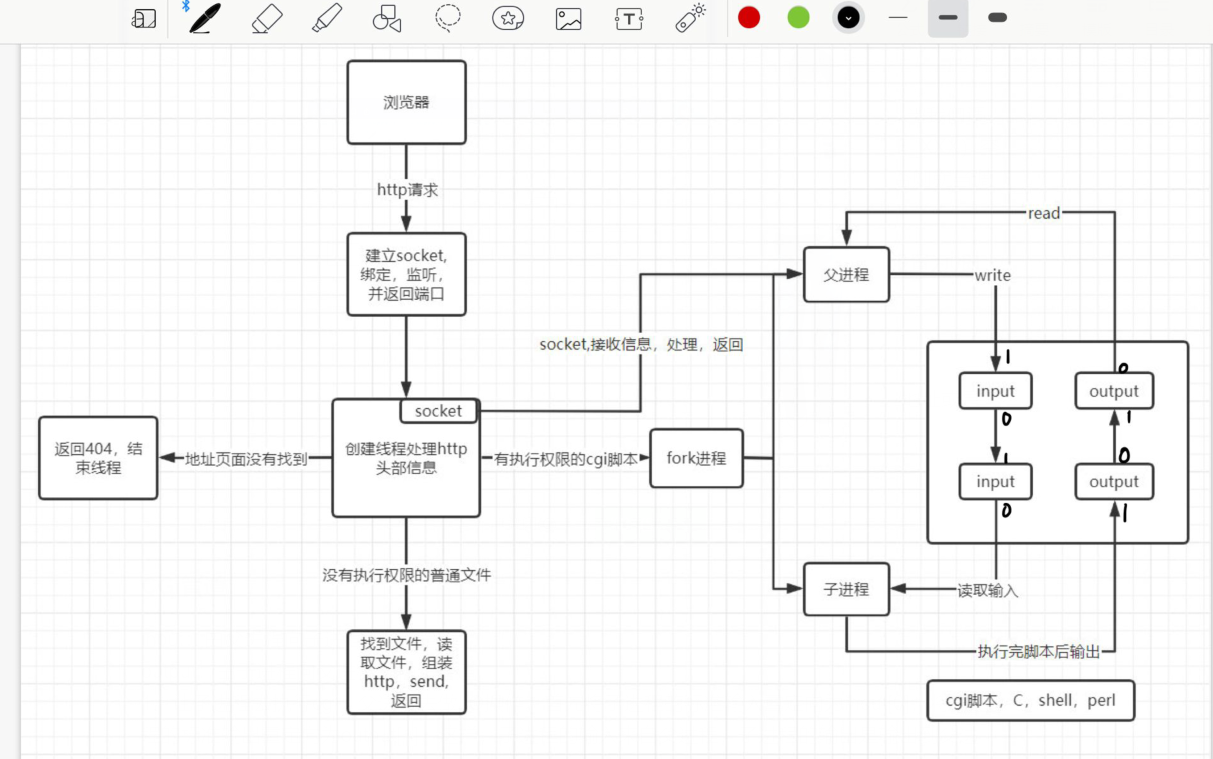Screen dimensions: 1213x759
Task: Switch to the thick stroke width option
Action: [996, 18]
